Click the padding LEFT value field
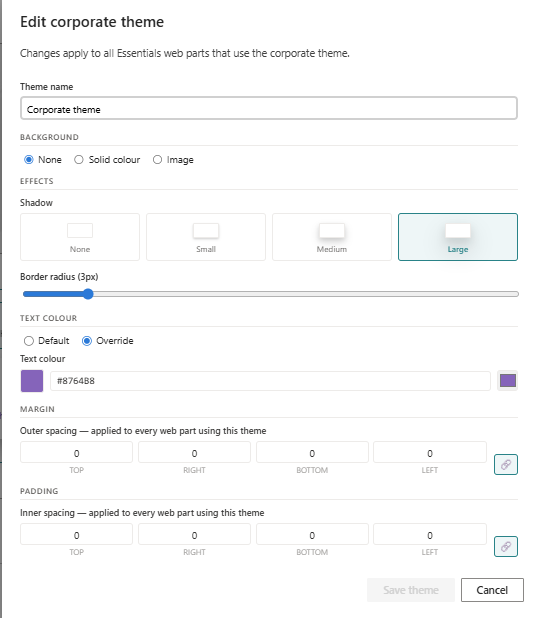 [430, 534]
